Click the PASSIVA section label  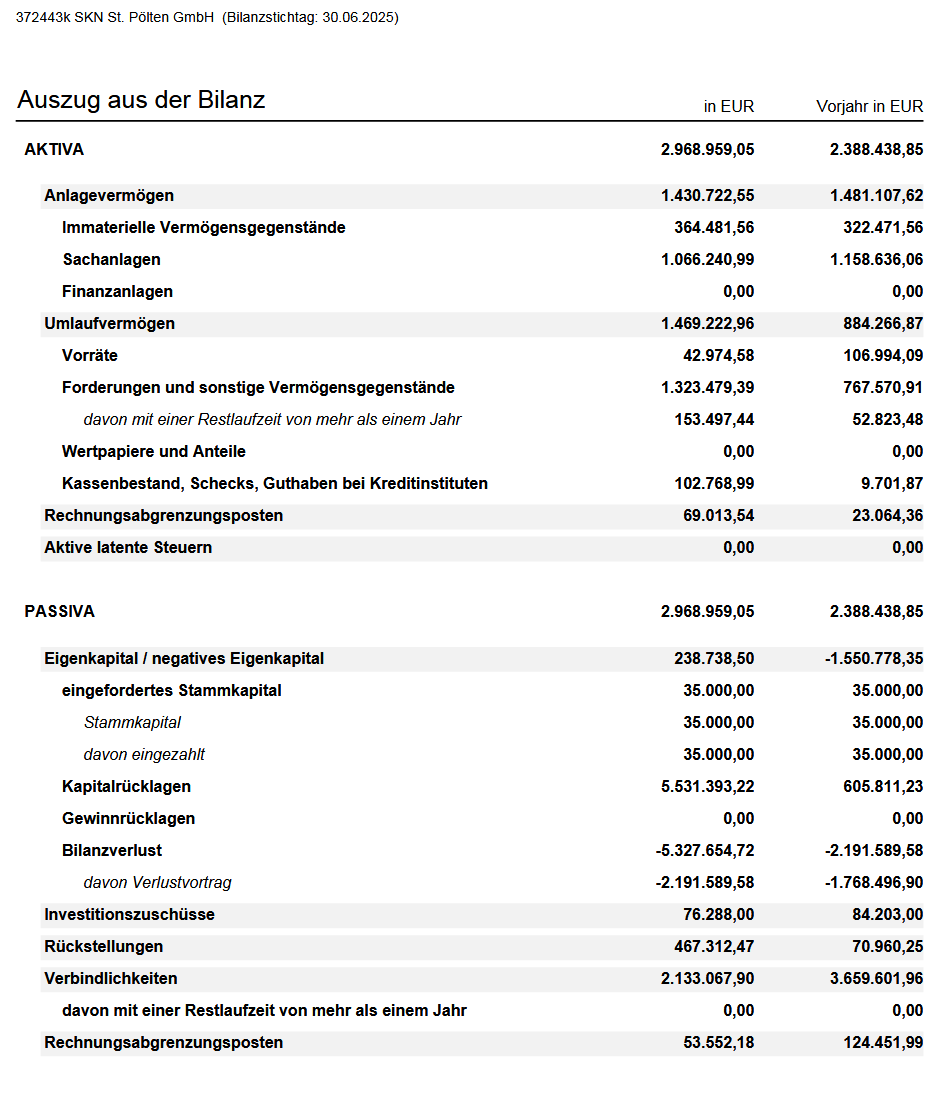[x=59, y=612]
